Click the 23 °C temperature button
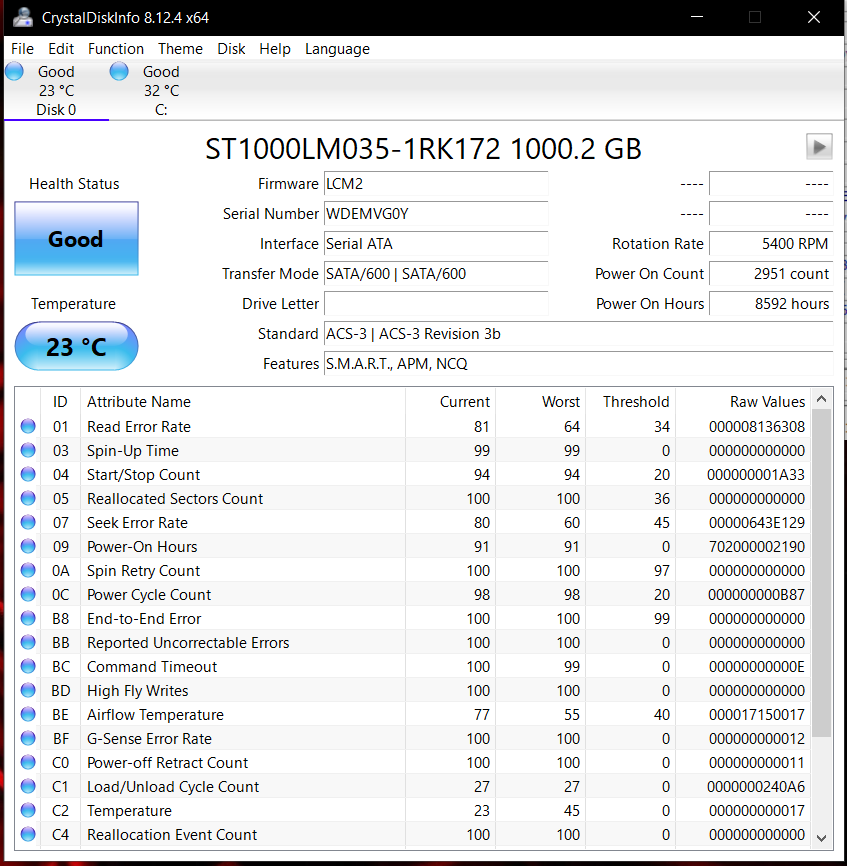Image resolution: width=847 pixels, height=866 pixels. click(76, 347)
